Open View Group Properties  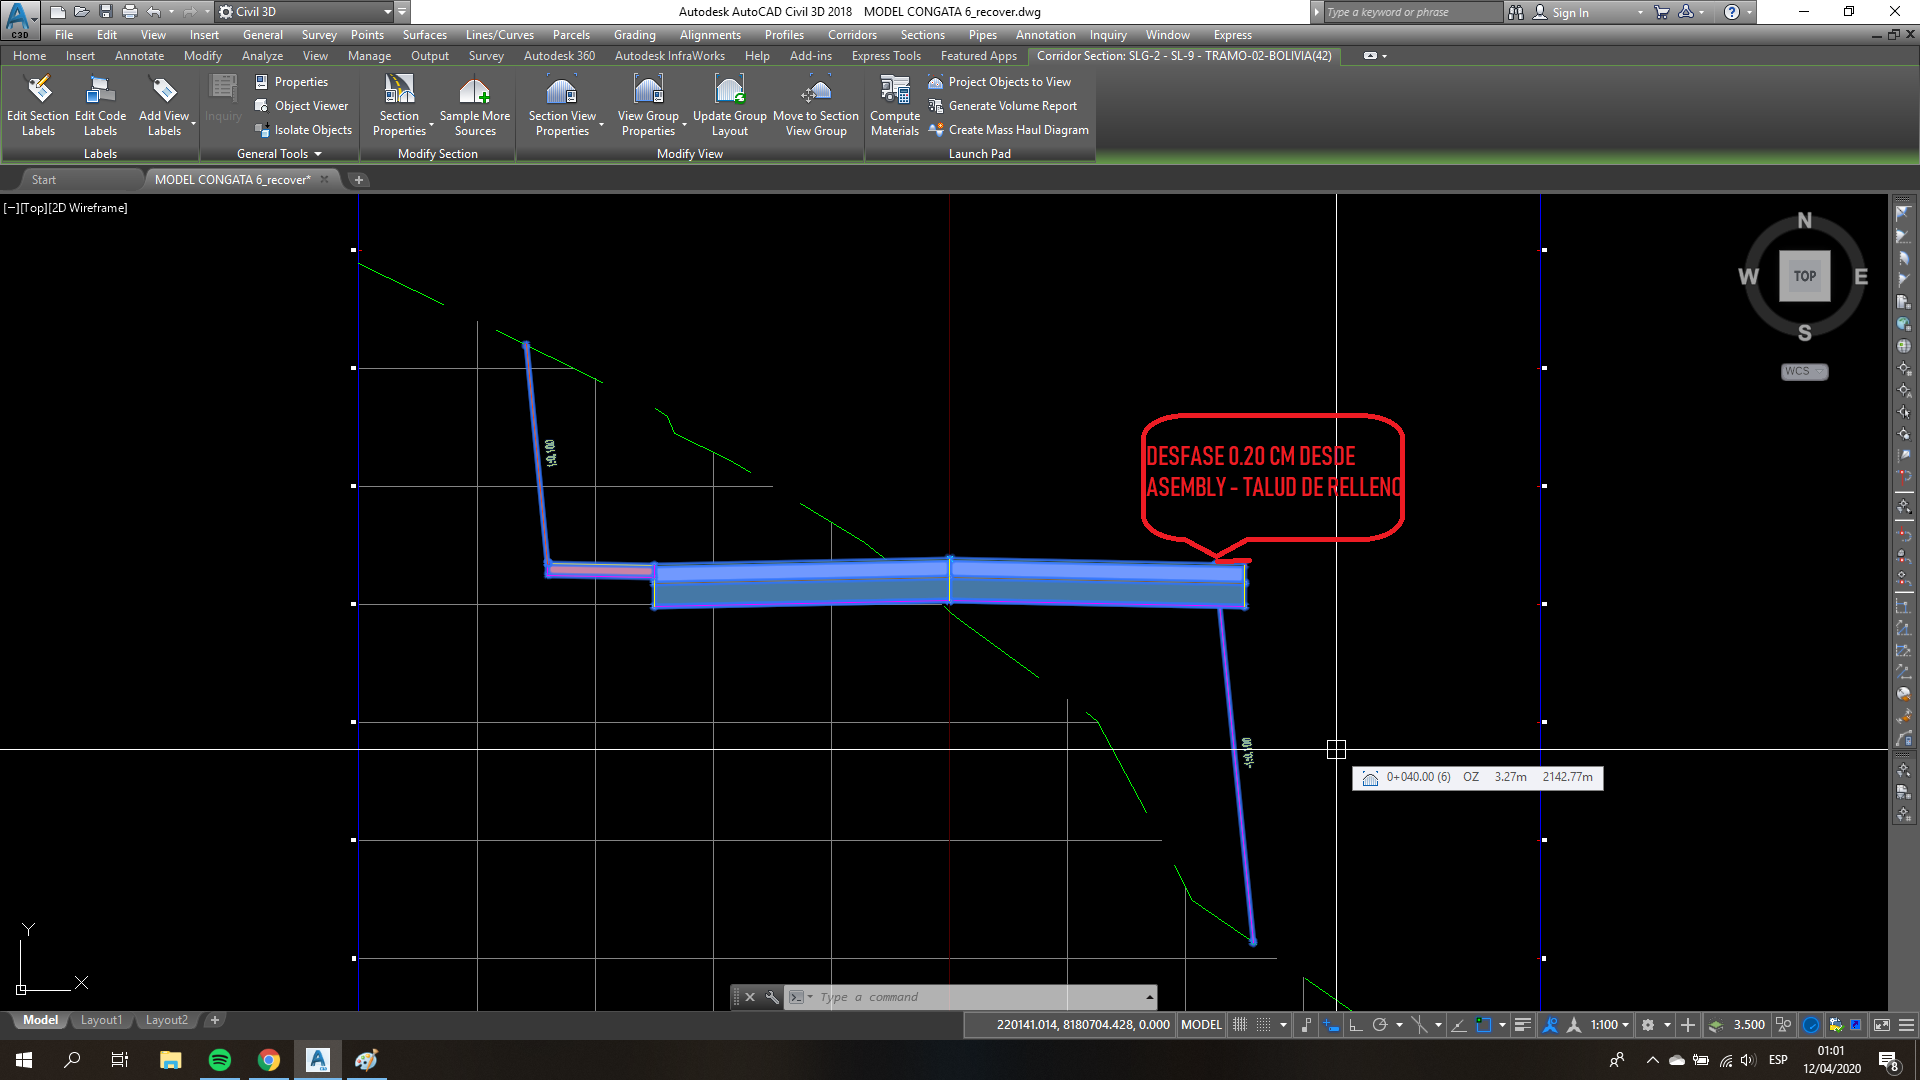tap(648, 106)
